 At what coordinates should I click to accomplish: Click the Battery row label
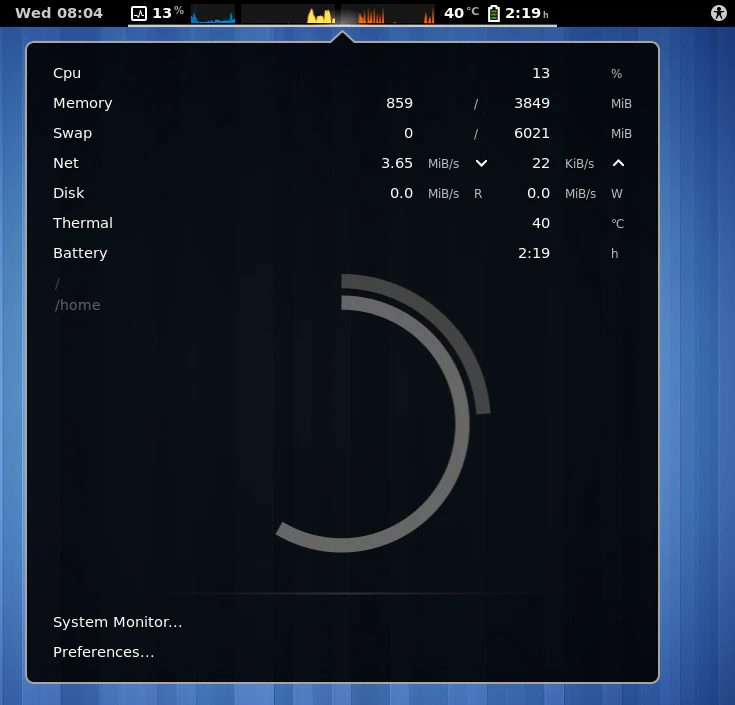pos(80,253)
